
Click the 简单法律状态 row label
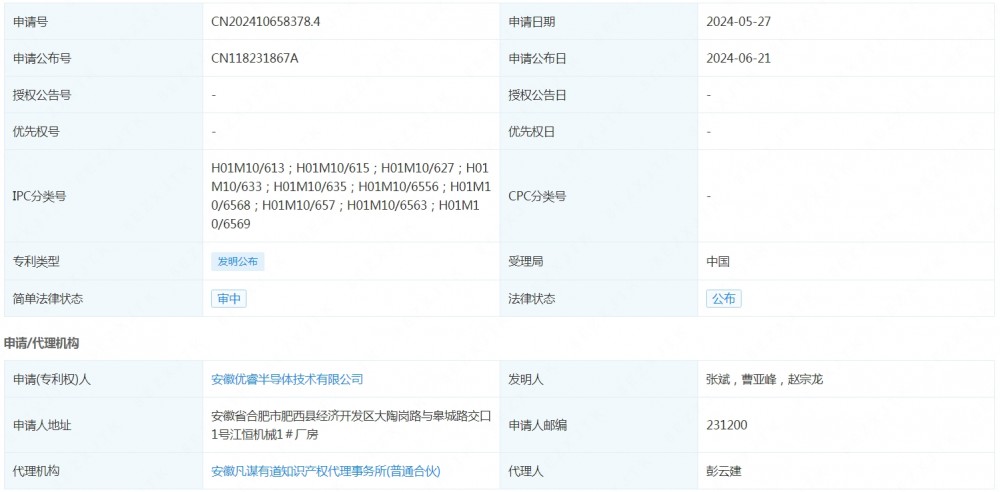(48, 299)
